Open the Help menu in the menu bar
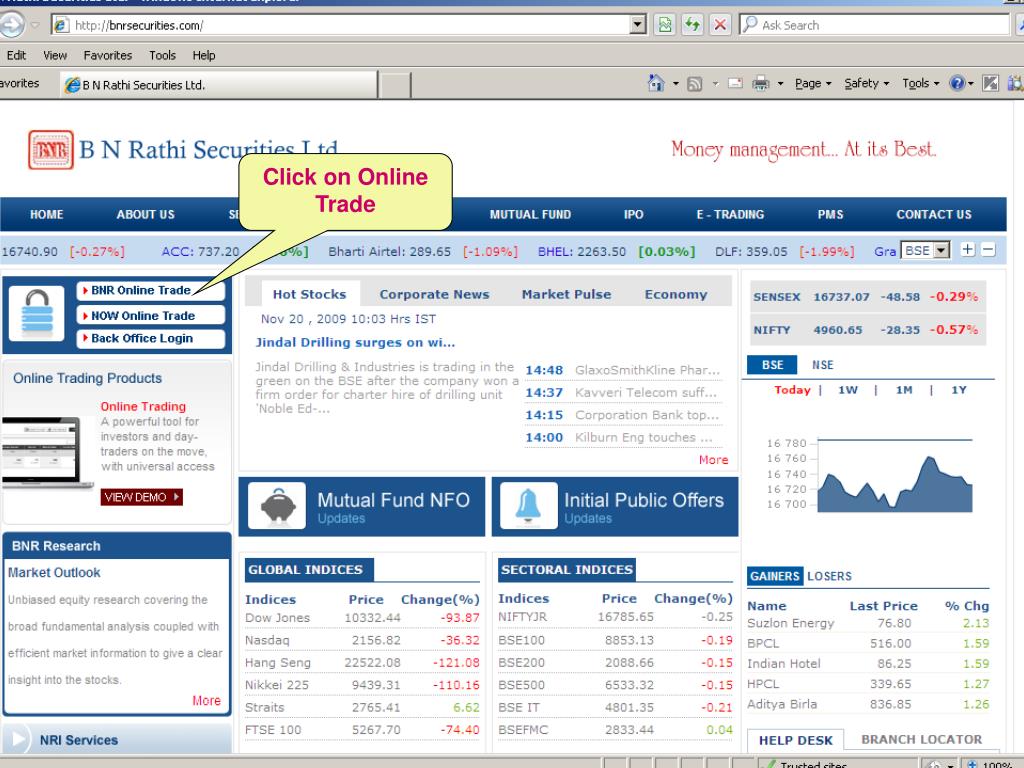The width and height of the screenshot is (1024, 768). point(204,56)
